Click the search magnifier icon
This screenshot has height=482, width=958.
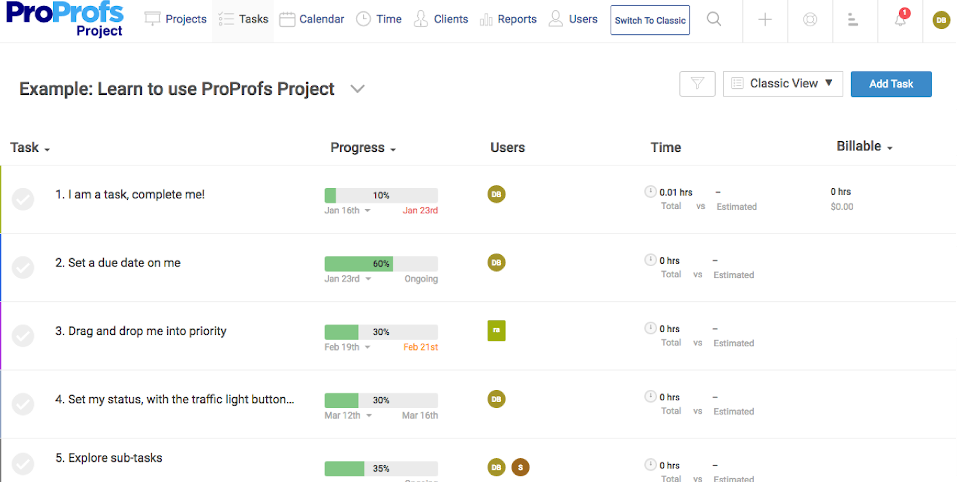point(714,20)
